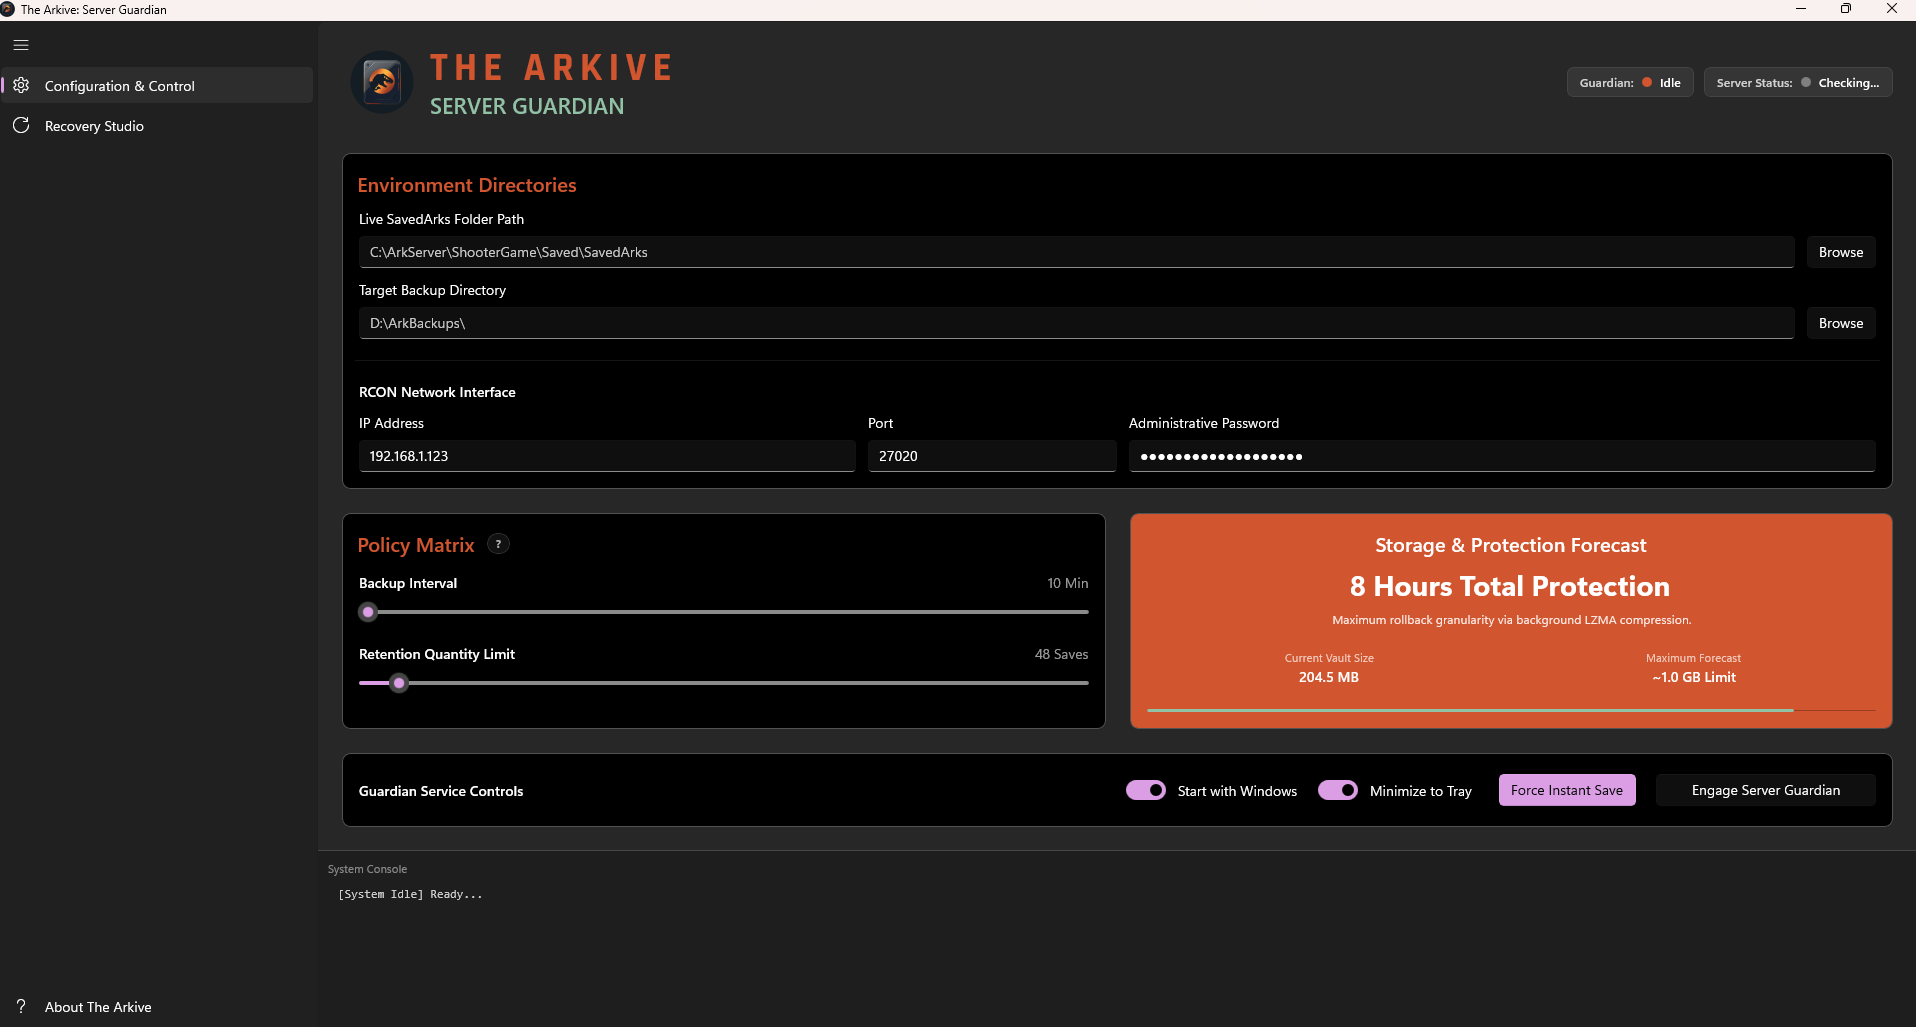This screenshot has width=1916, height=1027.
Task: Click the About question mark icon
Action: click(21, 1006)
